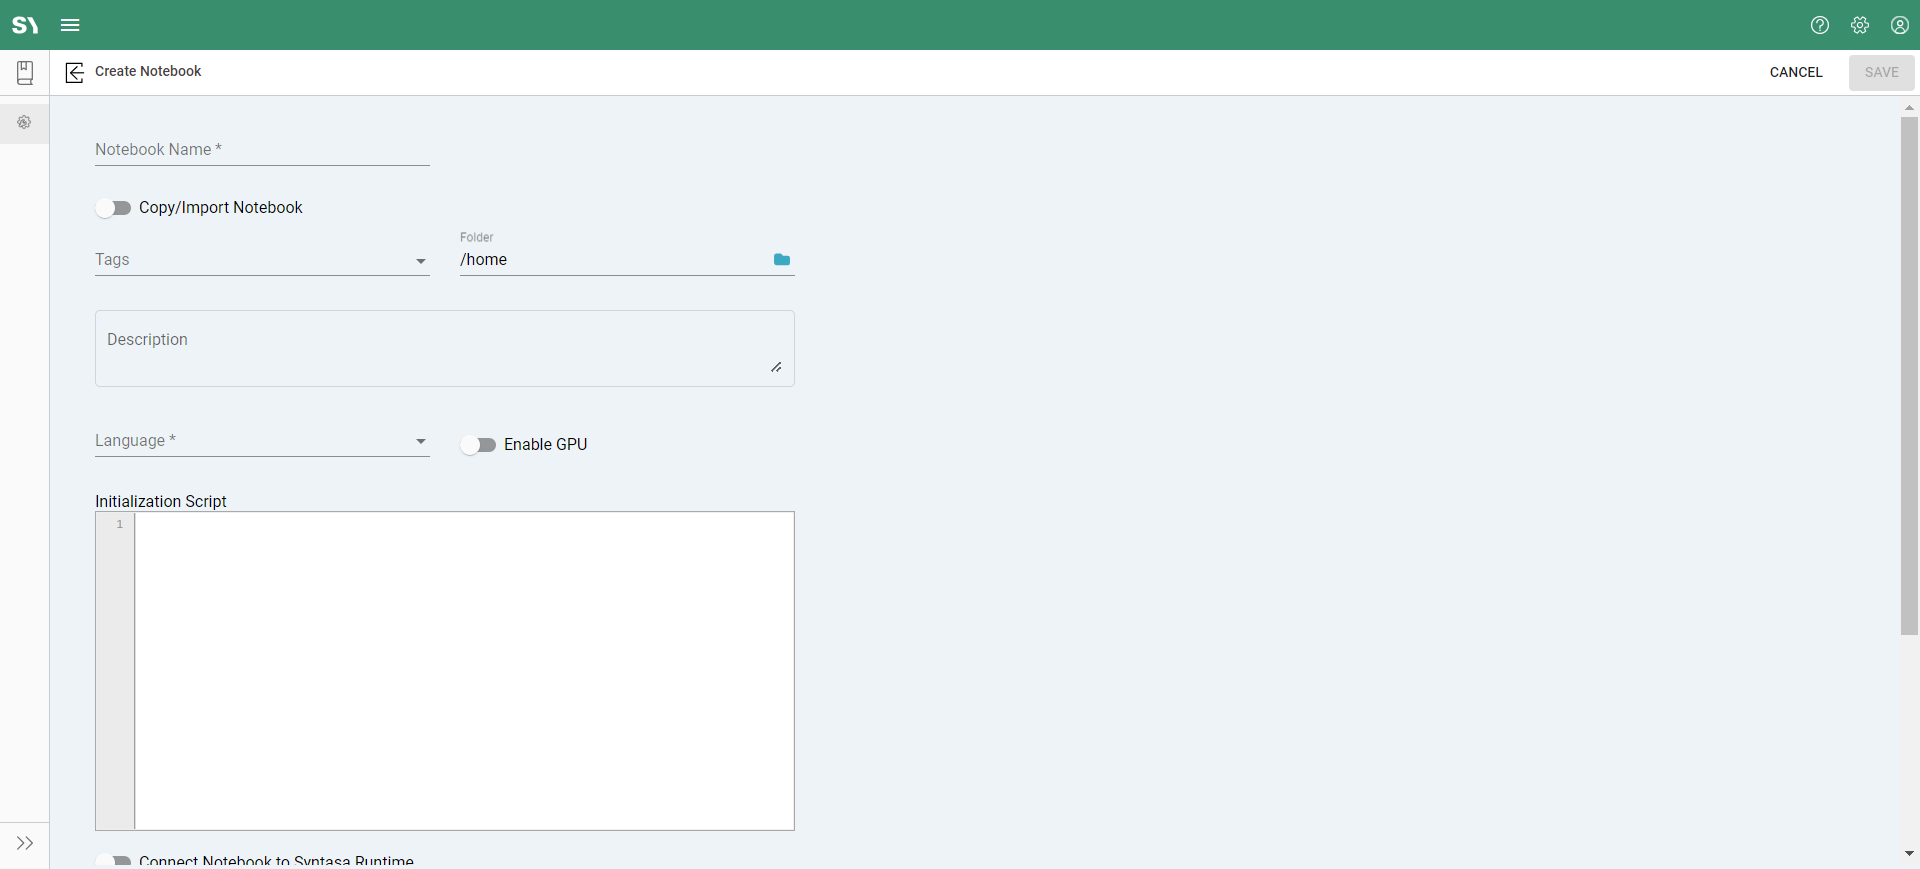Click inside the Initialization Script editor
Image resolution: width=1920 pixels, height=869 pixels.
tap(464, 670)
